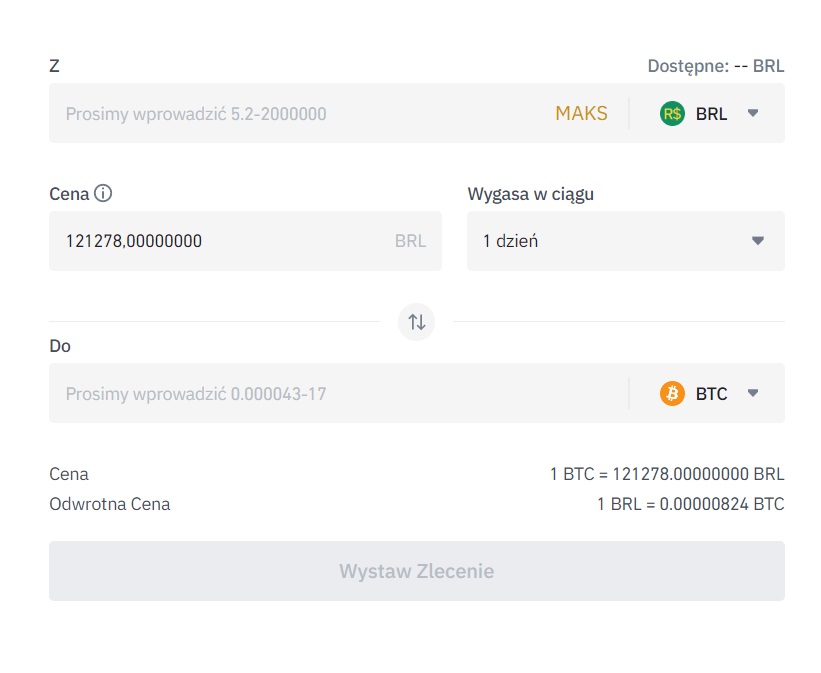Click the '1 BRL = 0.00000824 BTC' rate

coord(690,504)
